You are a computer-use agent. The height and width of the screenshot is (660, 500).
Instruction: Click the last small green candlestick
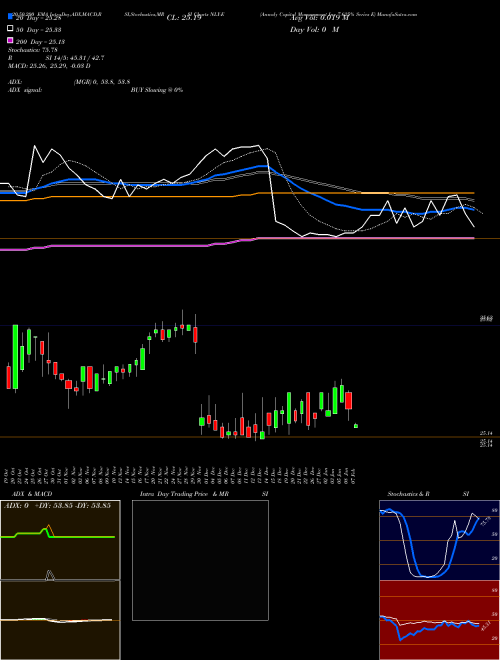pos(356,426)
